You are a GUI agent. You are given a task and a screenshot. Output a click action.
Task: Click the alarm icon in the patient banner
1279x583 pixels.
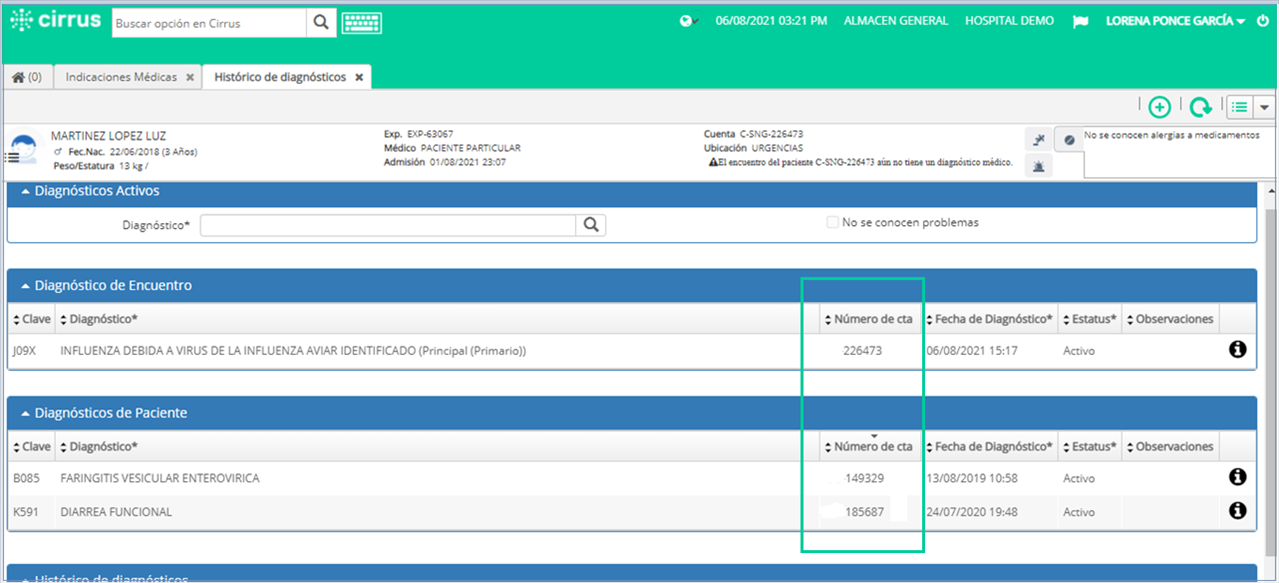tap(1038, 165)
